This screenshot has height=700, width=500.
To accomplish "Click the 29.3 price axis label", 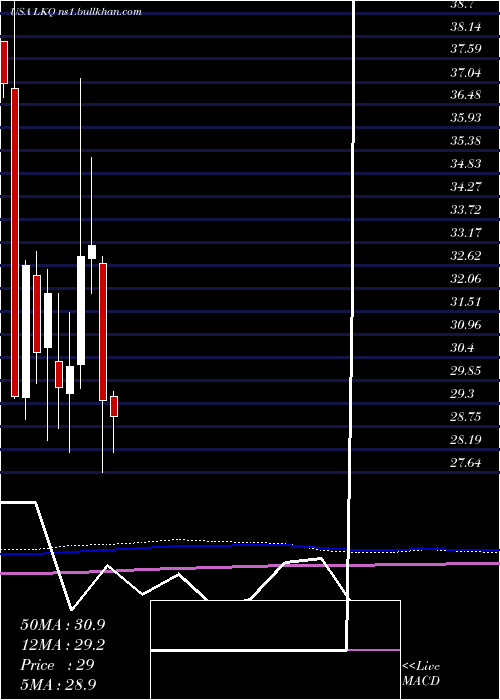I will (462, 394).
